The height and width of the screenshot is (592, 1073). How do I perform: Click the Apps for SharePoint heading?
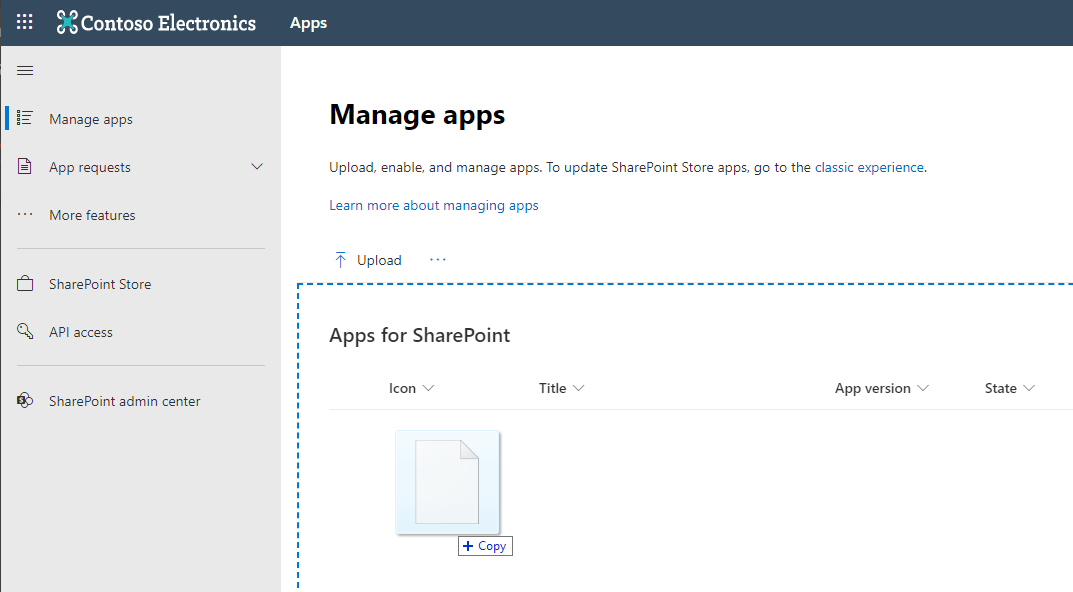point(419,335)
